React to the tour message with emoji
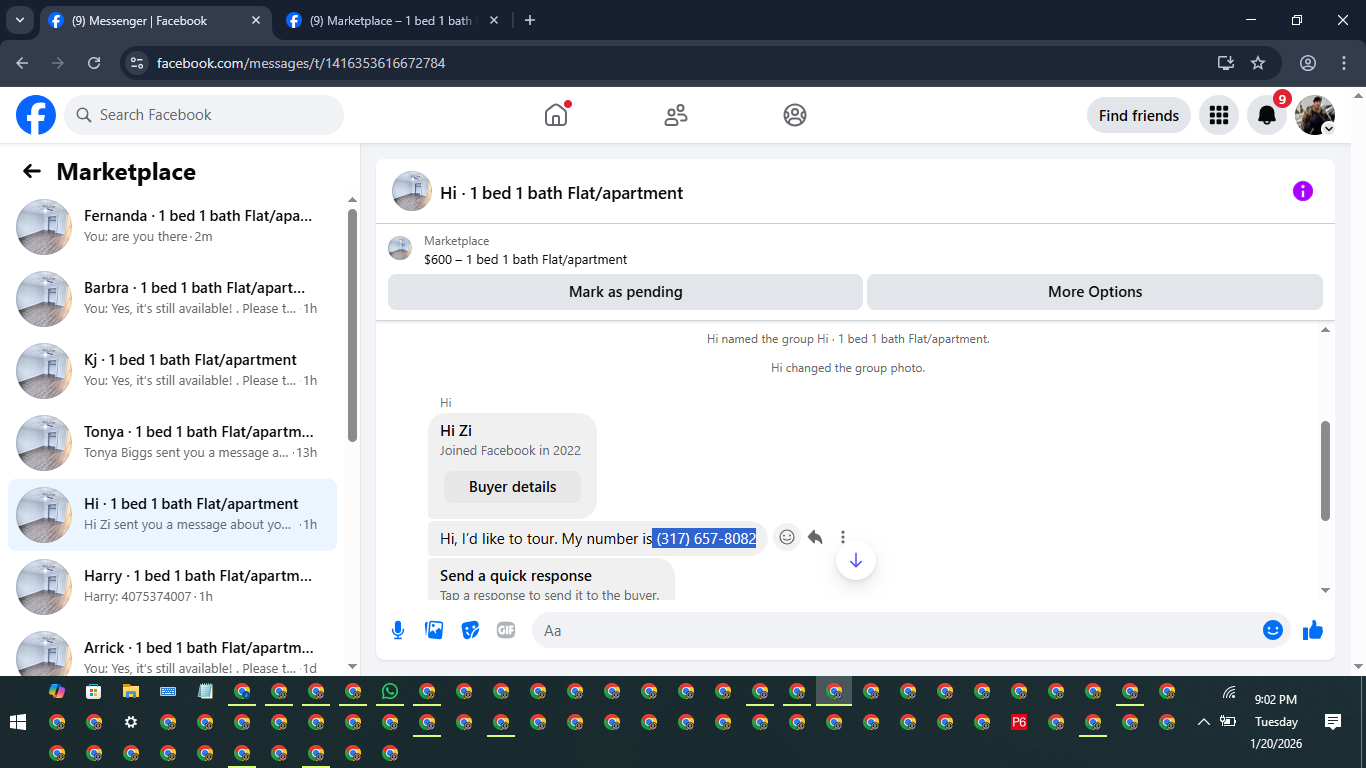1366x768 pixels. pyautogui.click(x=787, y=537)
